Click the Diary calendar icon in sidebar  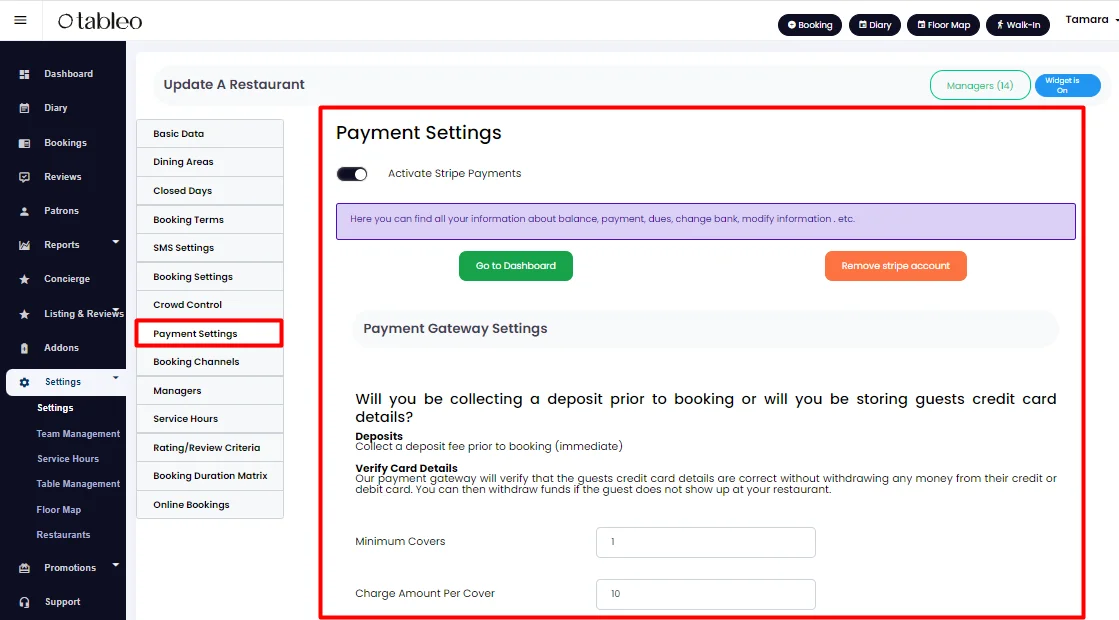click(24, 108)
